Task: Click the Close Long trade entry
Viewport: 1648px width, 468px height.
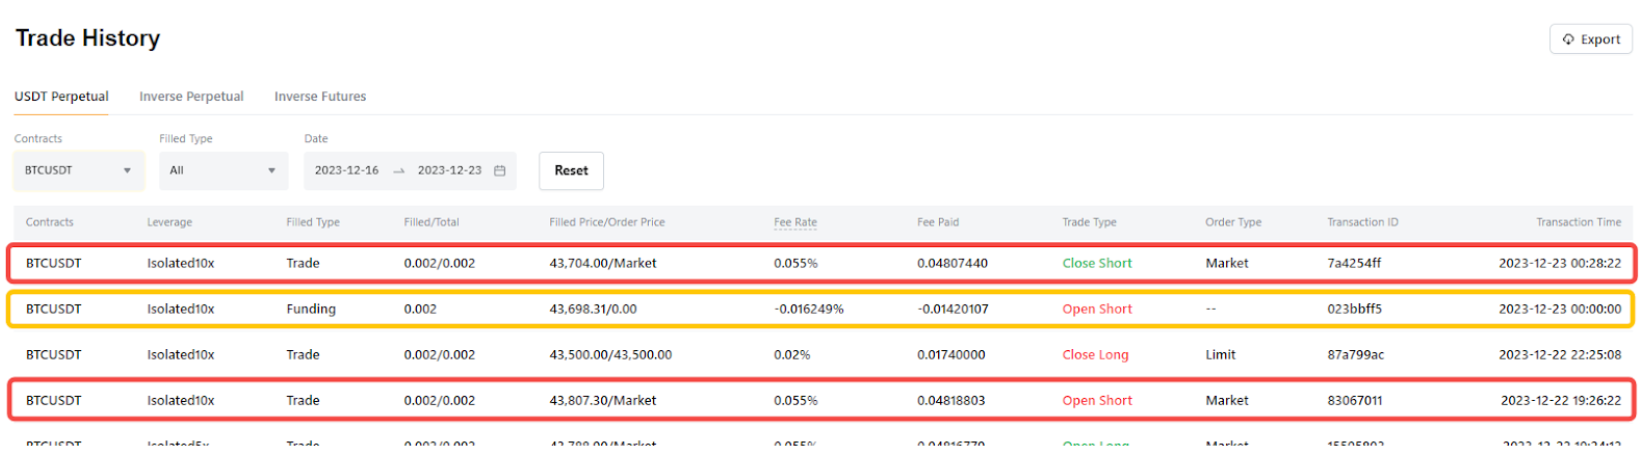Action: point(1095,355)
